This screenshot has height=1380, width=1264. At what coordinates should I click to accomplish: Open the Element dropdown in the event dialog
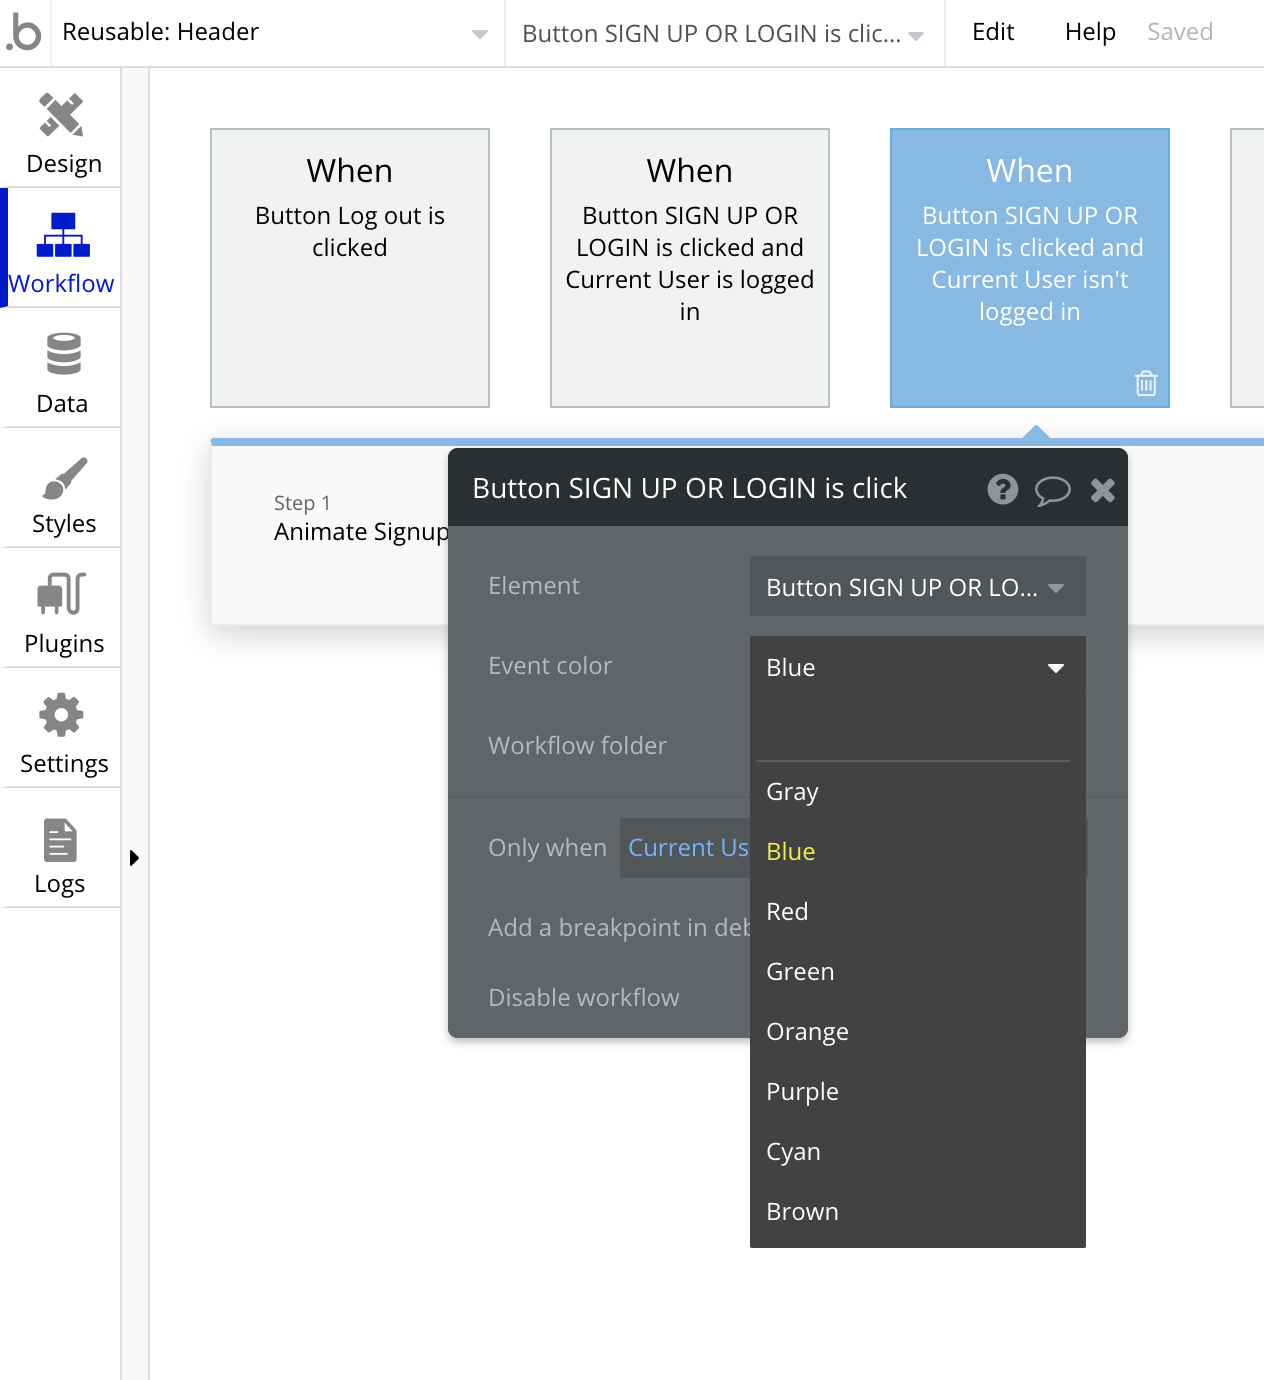pyautogui.click(x=916, y=586)
